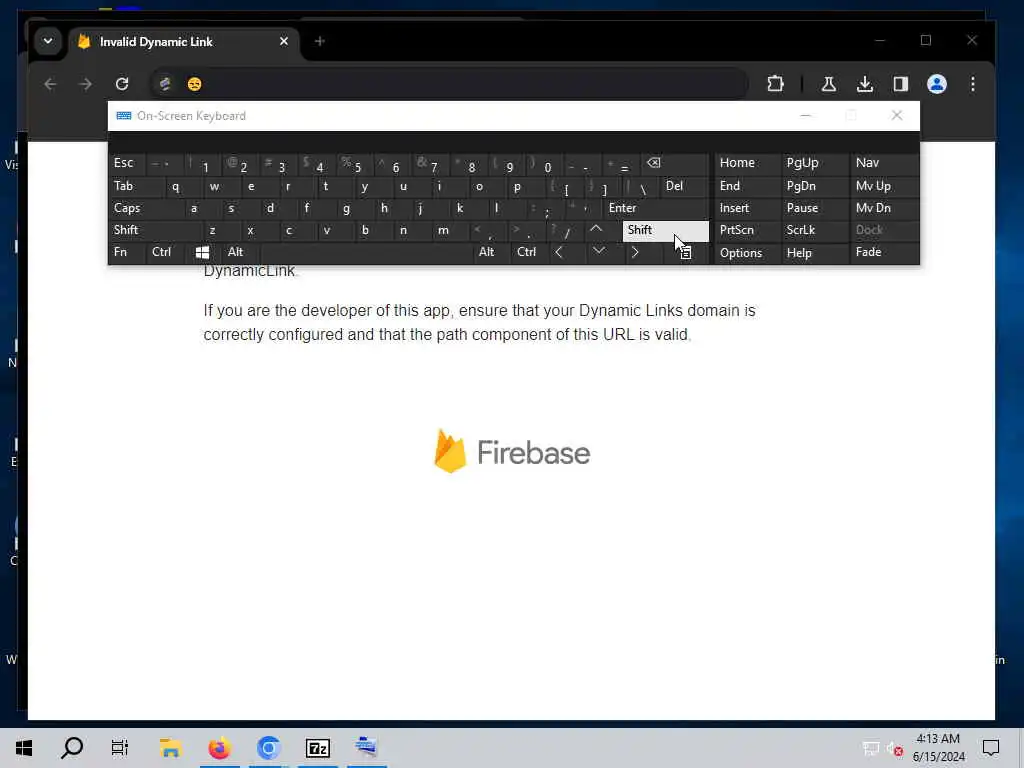Reload the page with the refresh icon

pyautogui.click(x=122, y=84)
